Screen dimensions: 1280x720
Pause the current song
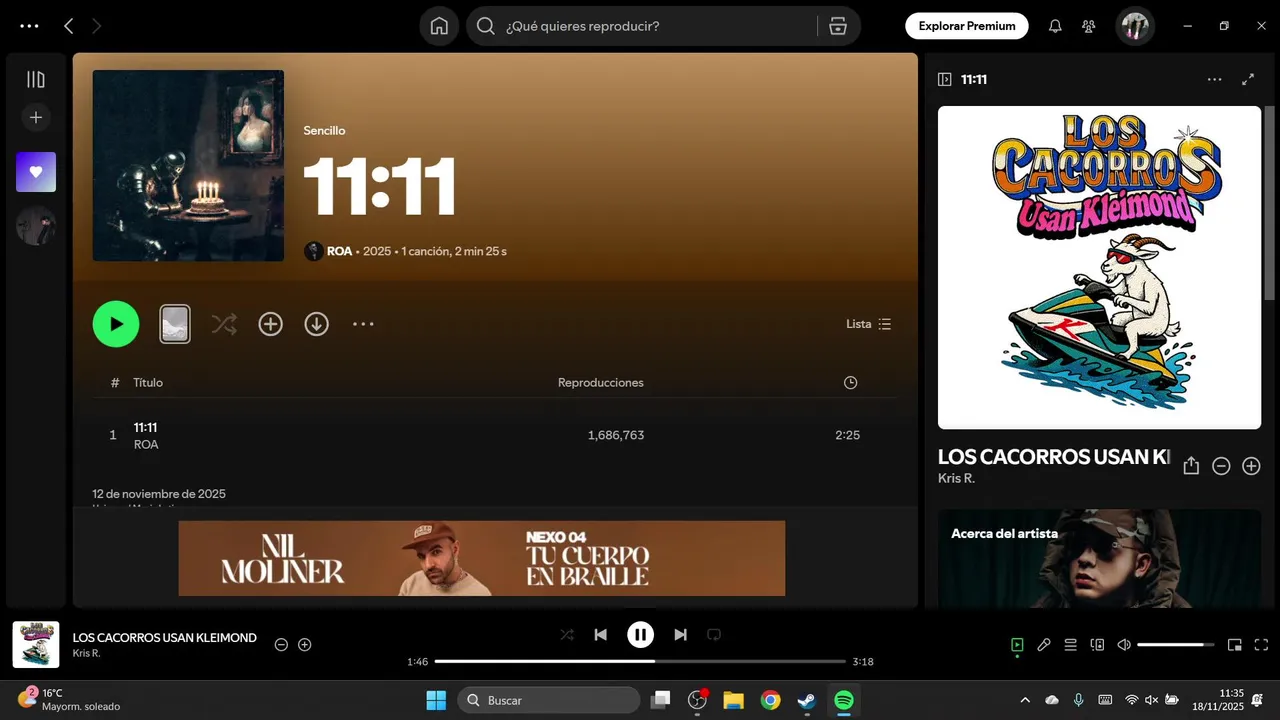click(640, 634)
